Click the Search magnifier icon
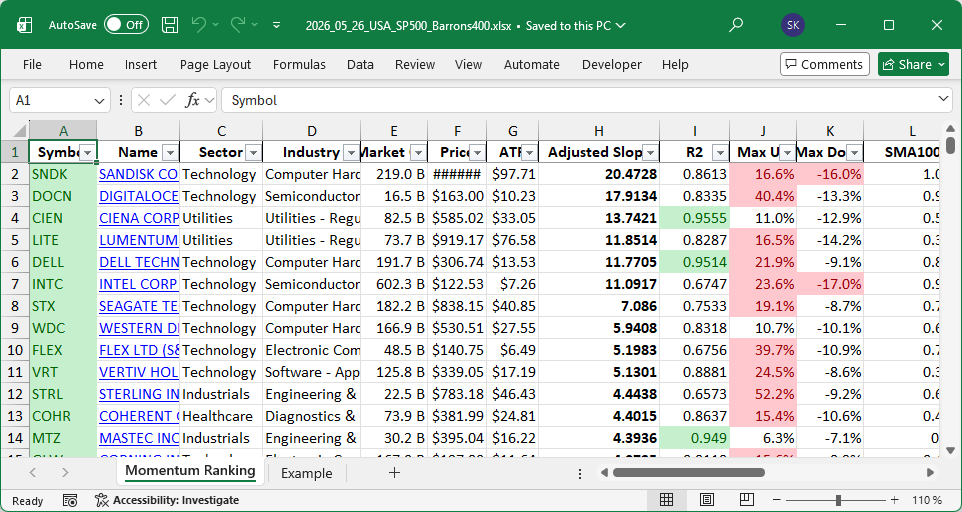962x512 pixels. pos(736,25)
